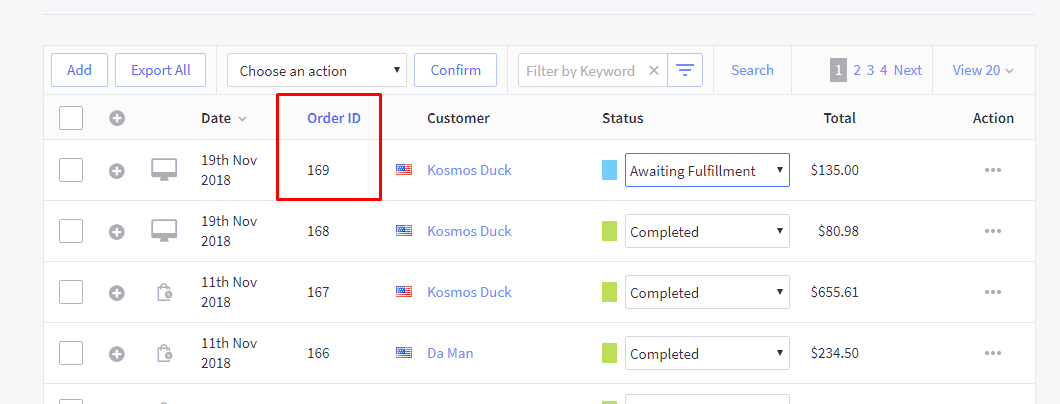Screen dimensions: 1060x404
Task: Click the Total column header
Action: coord(840,118)
